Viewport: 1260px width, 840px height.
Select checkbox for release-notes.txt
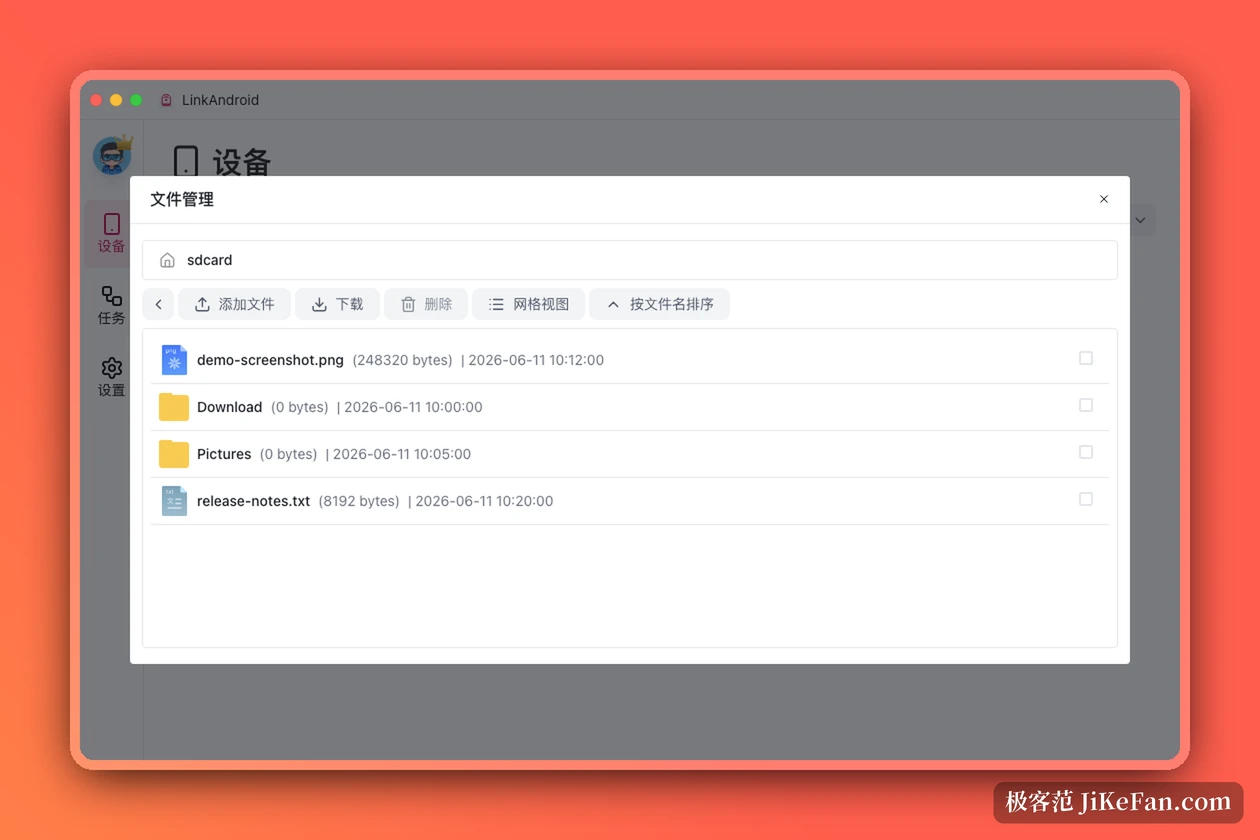pos(1086,499)
